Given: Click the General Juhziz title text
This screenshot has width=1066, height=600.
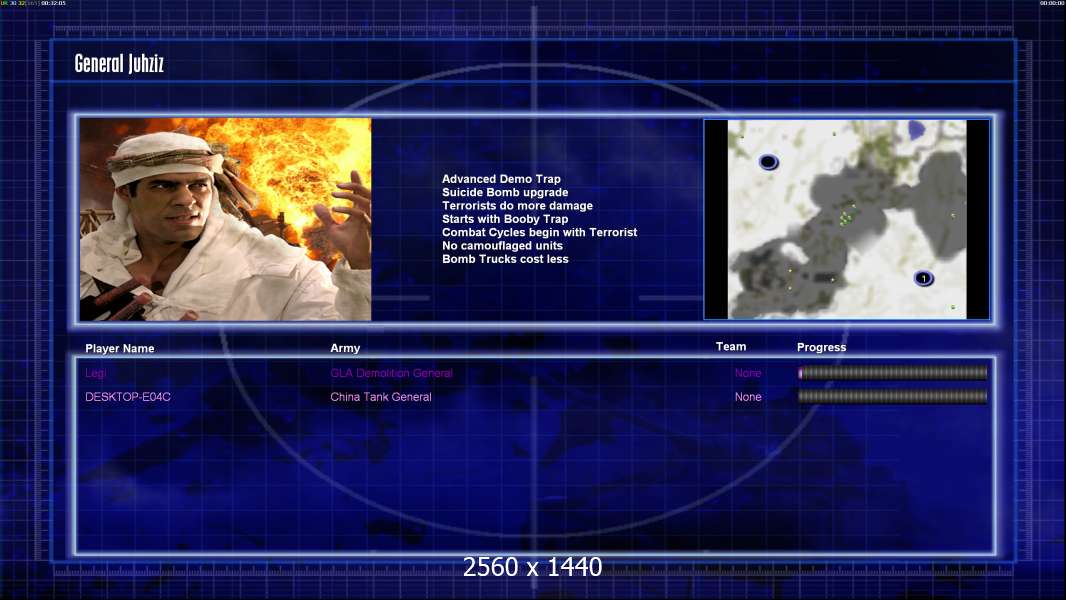Looking at the screenshot, I should (119, 63).
